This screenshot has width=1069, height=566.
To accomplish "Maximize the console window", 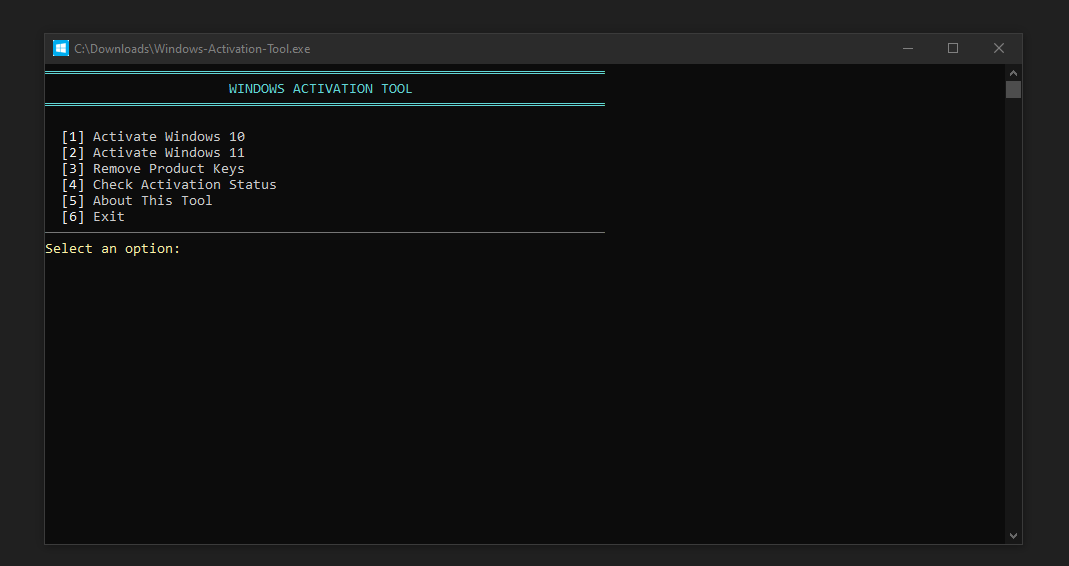I will (x=953, y=48).
